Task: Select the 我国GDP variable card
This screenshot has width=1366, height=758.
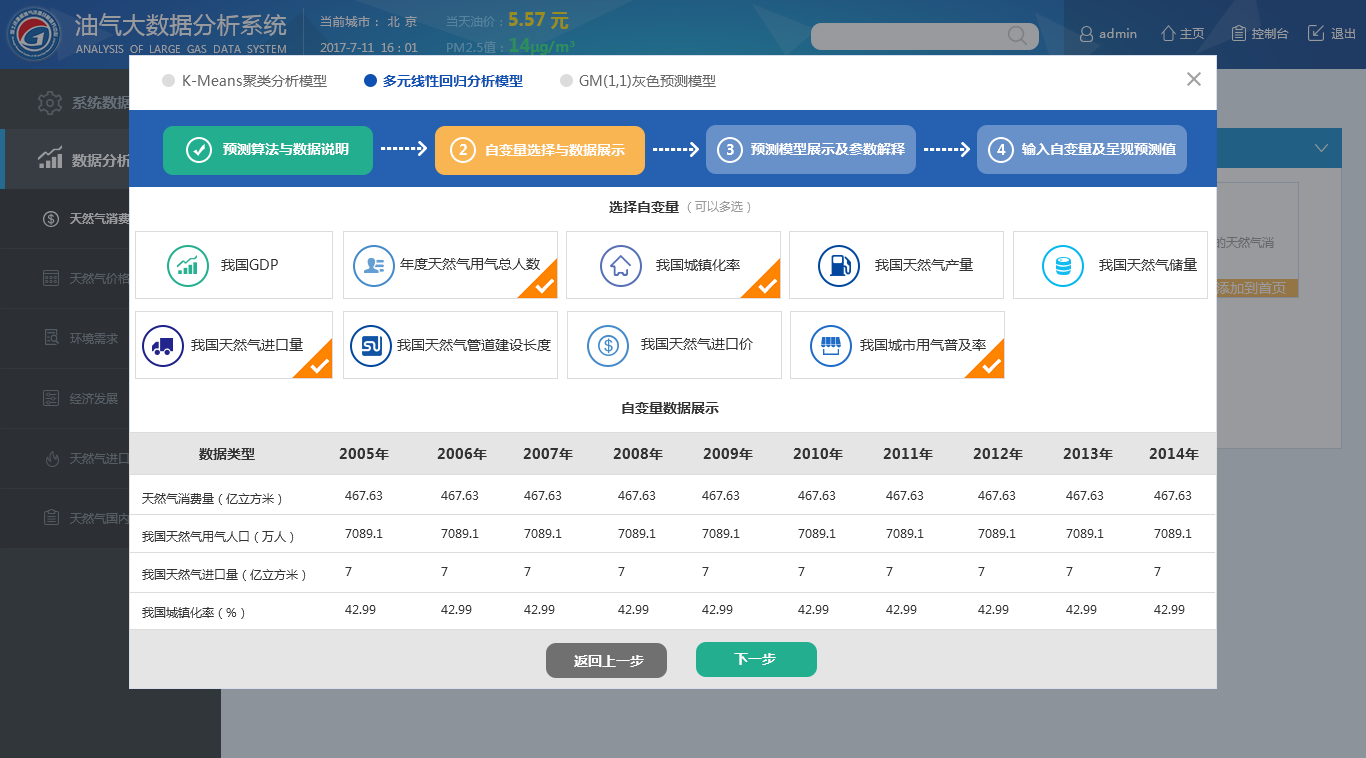Action: point(234,265)
